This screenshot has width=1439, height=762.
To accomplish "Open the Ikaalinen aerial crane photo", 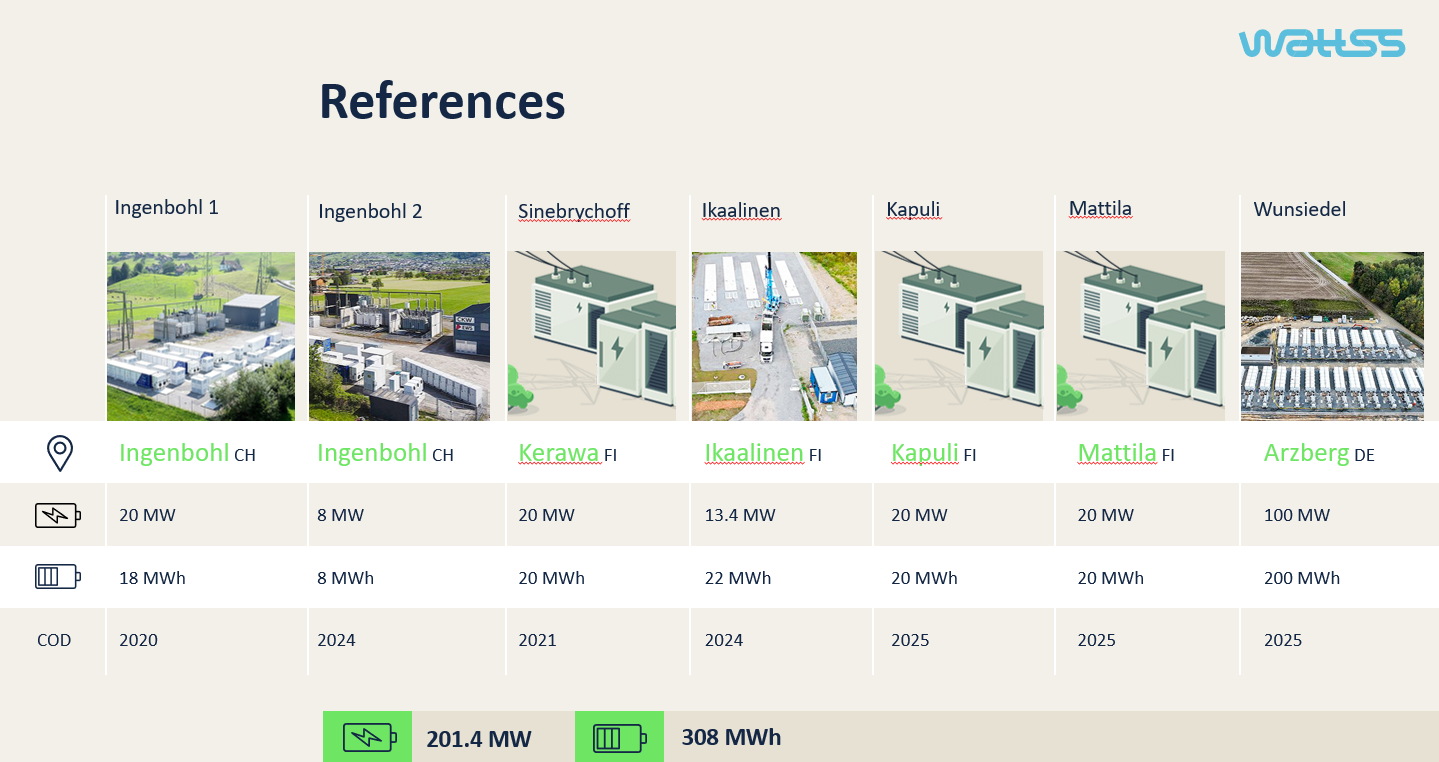I will [x=774, y=336].
